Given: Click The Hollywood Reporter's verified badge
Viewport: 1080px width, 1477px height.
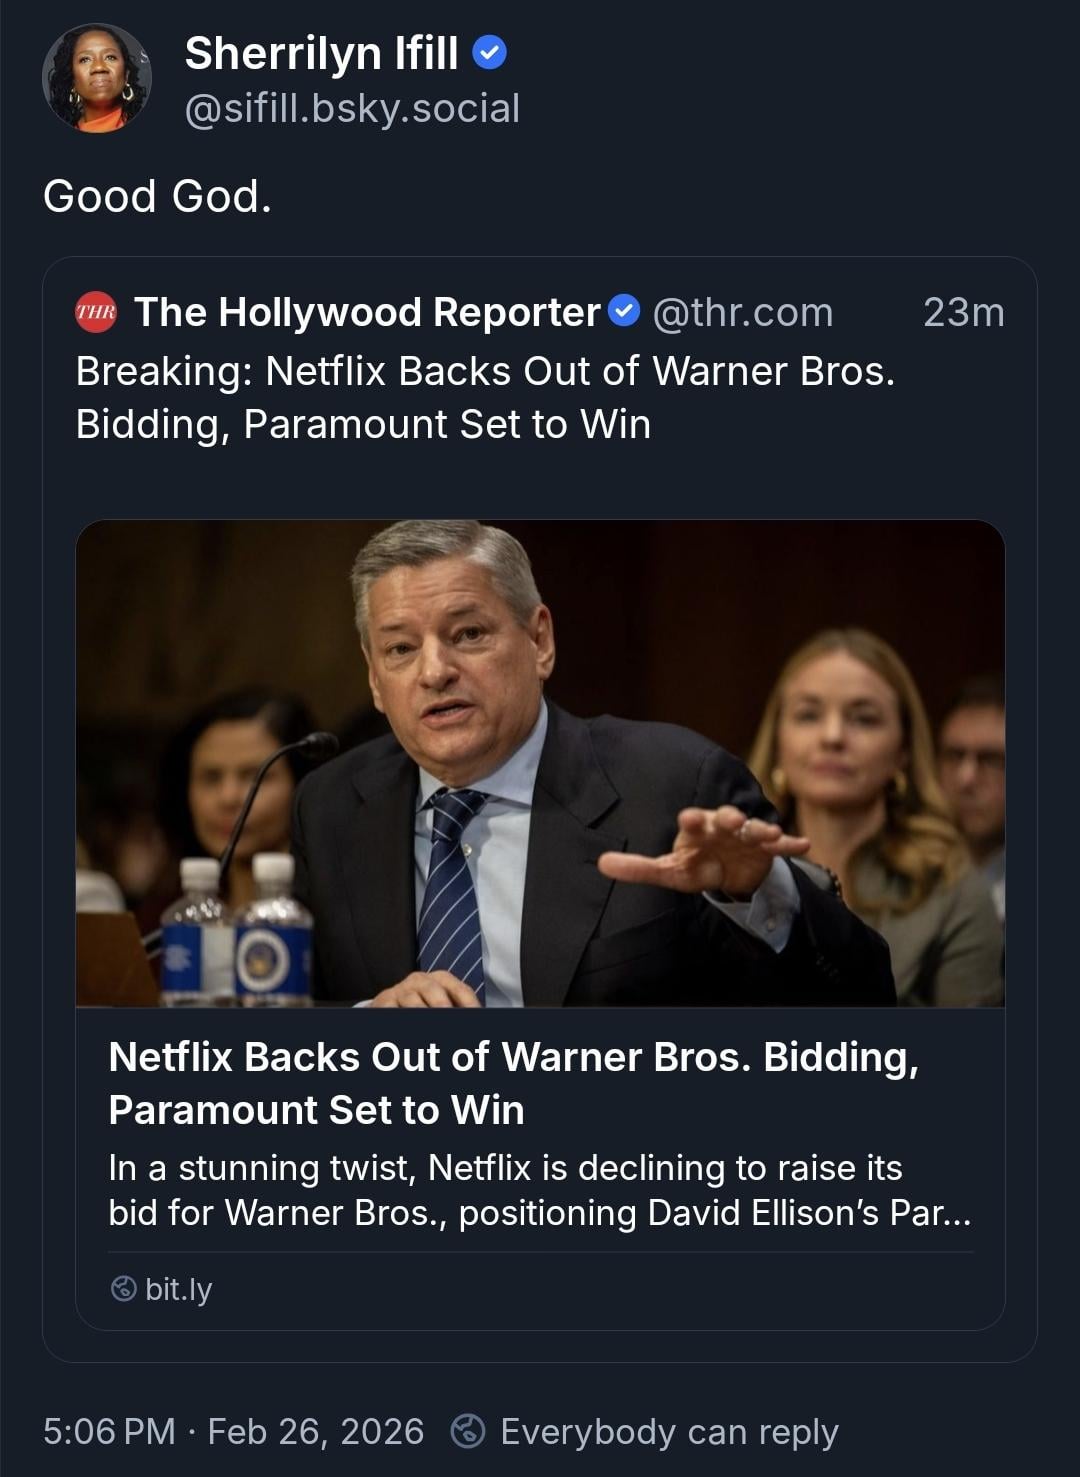Looking at the screenshot, I should pos(624,311).
